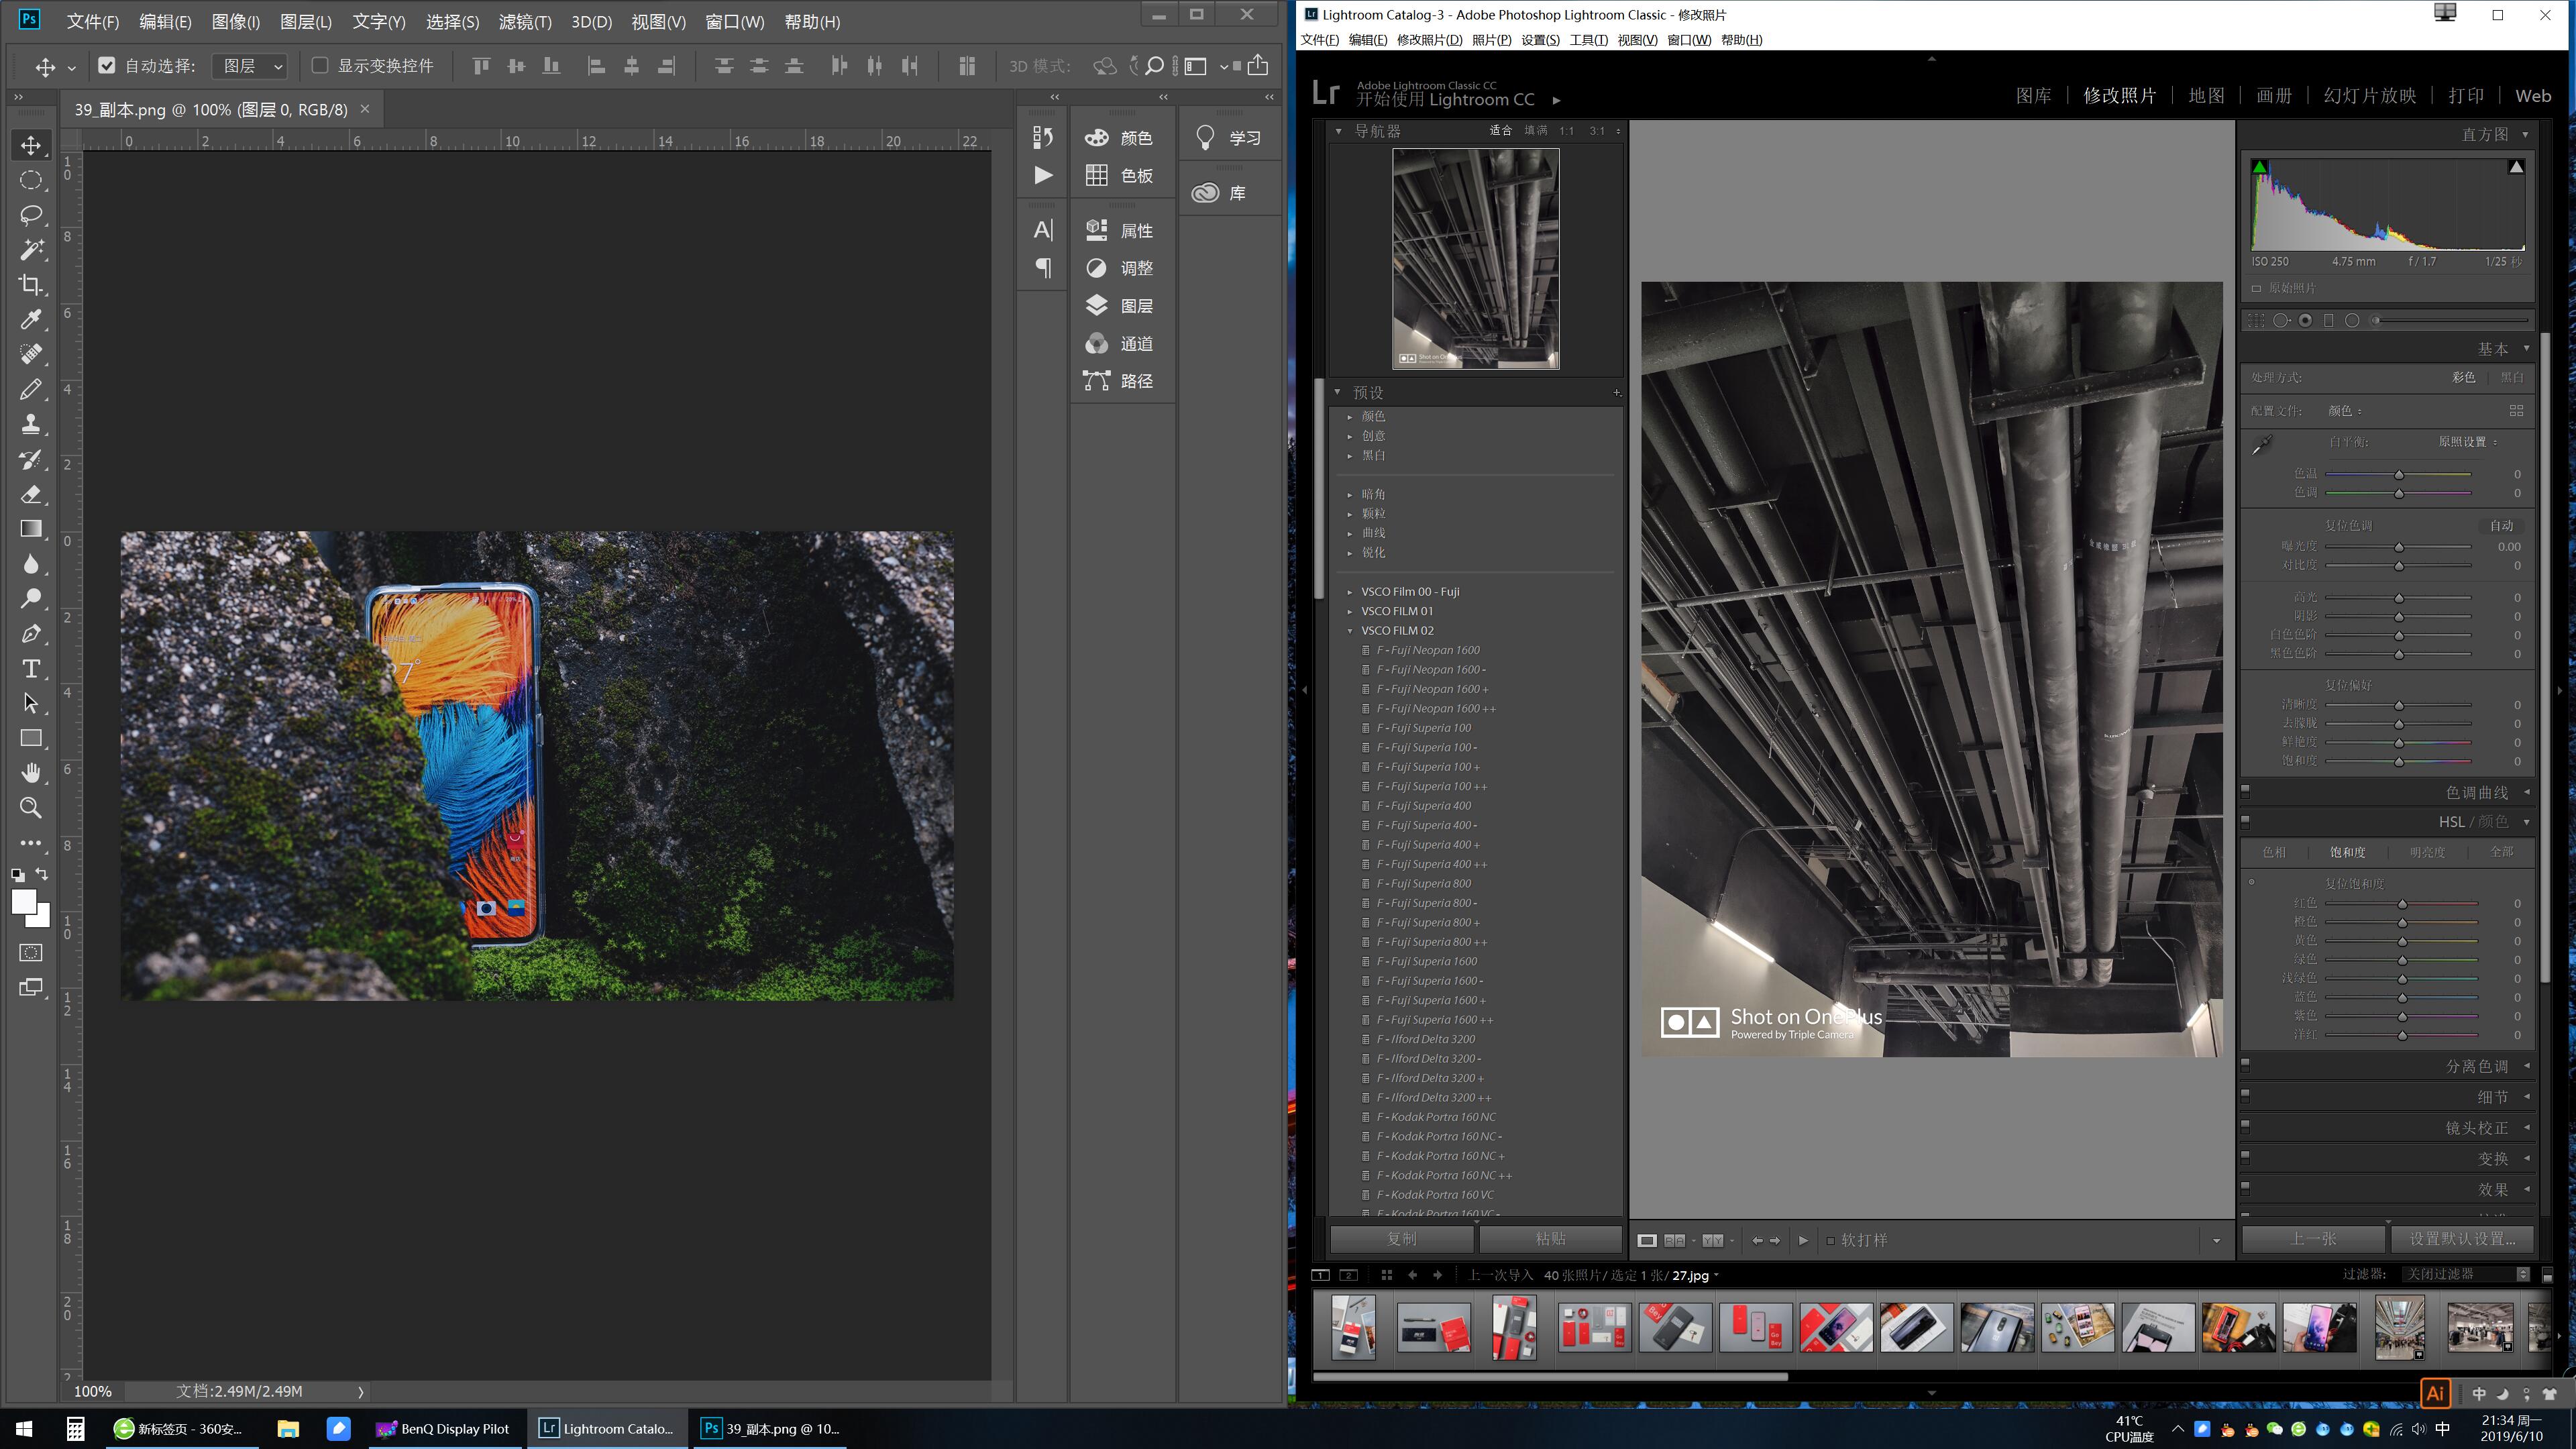This screenshot has height=1449, width=2576.
Task: Click Lightroom white balance eyedropper
Action: pos(2262,445)
